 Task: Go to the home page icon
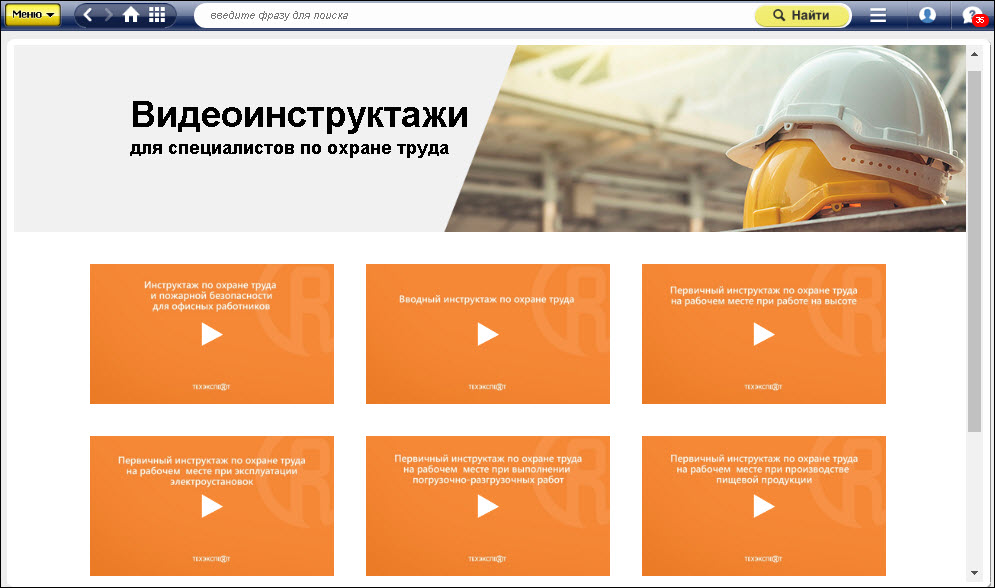pyautogui.click(x=131, y=15)
